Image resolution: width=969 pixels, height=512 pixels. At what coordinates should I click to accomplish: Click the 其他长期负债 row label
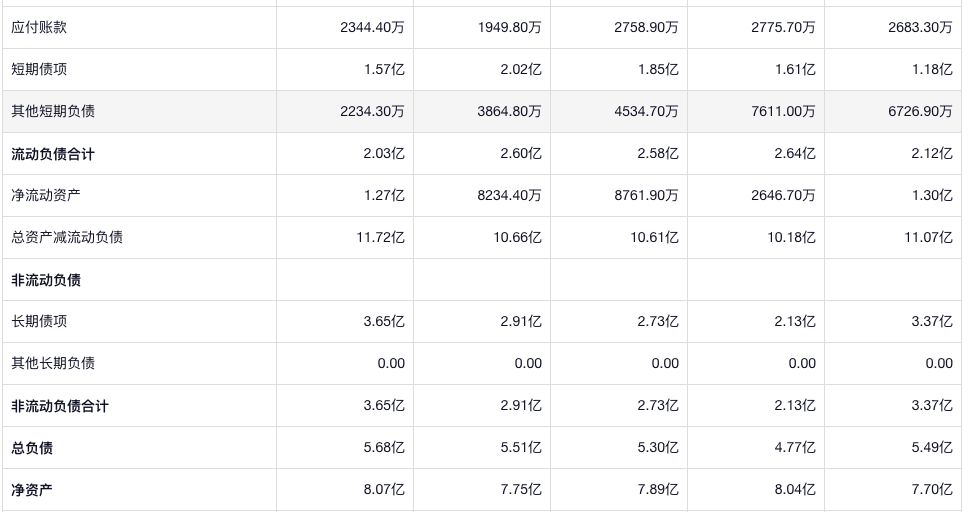point(53,364)
